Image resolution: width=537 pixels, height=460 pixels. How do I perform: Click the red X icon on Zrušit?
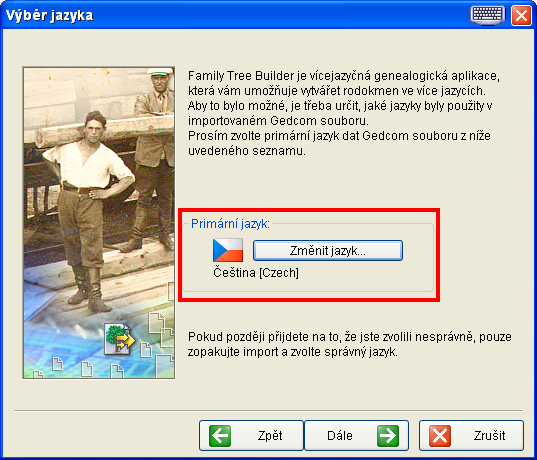[x=440, y=436]
